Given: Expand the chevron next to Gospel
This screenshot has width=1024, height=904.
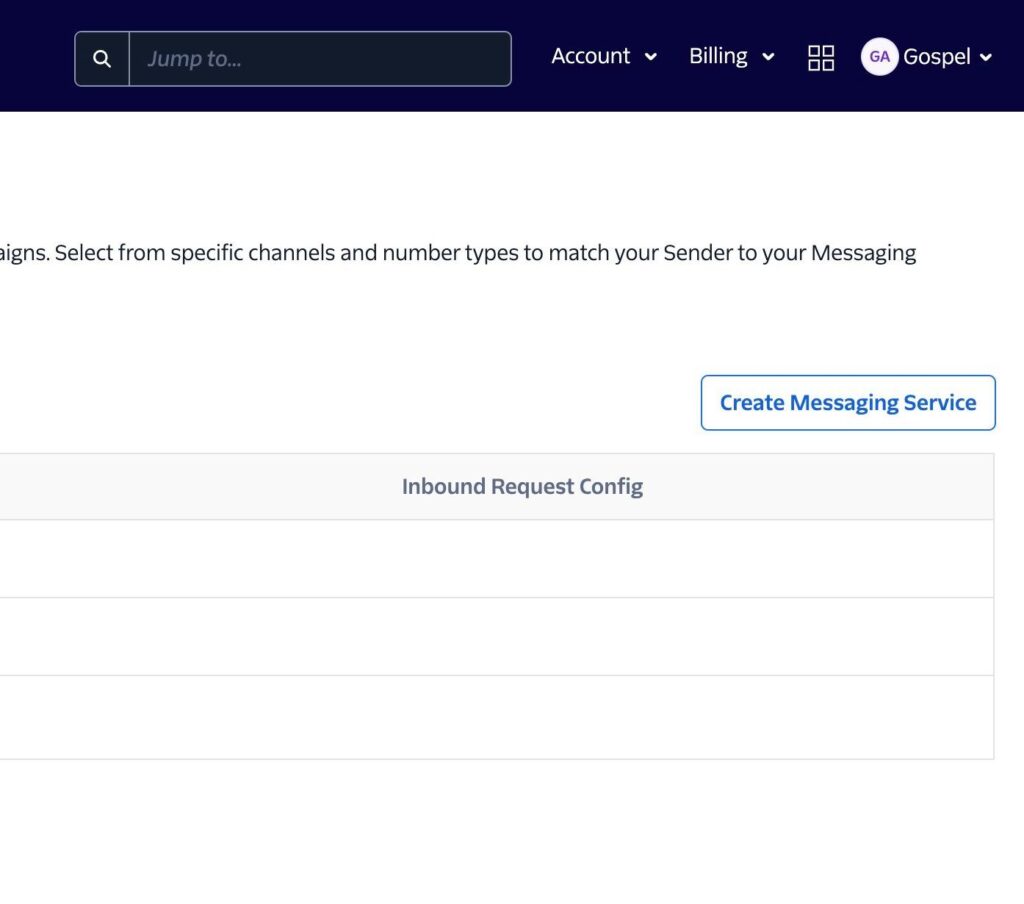Looking at the screenshot, I should [986, 57].
